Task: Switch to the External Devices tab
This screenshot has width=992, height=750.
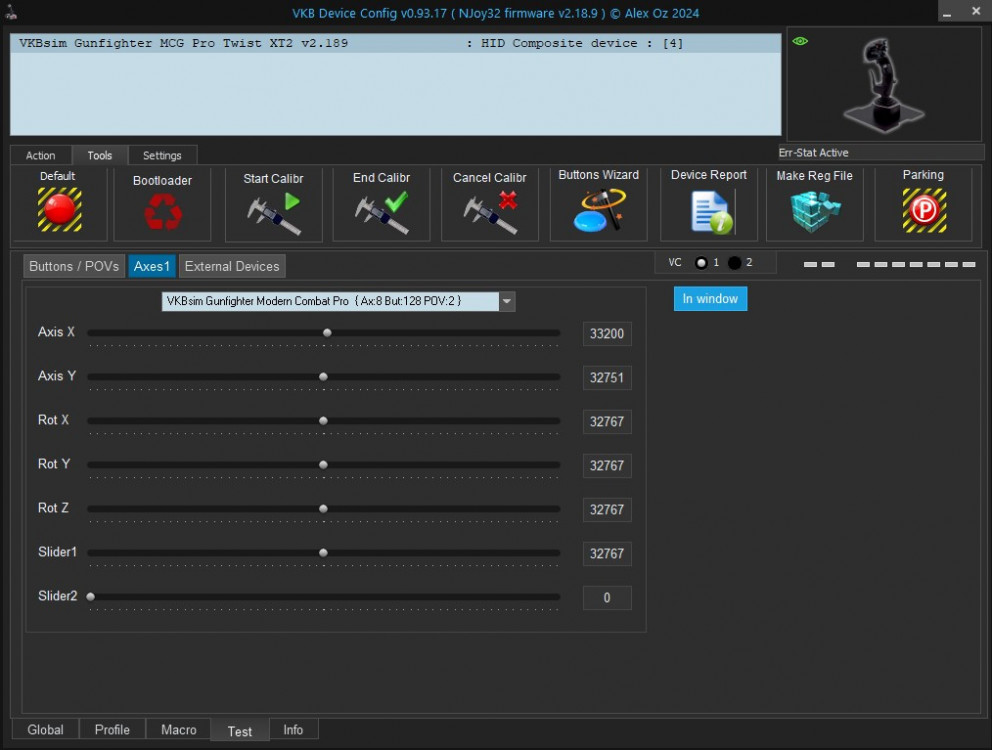Action: pyautogui.click(x=232, y=266)
